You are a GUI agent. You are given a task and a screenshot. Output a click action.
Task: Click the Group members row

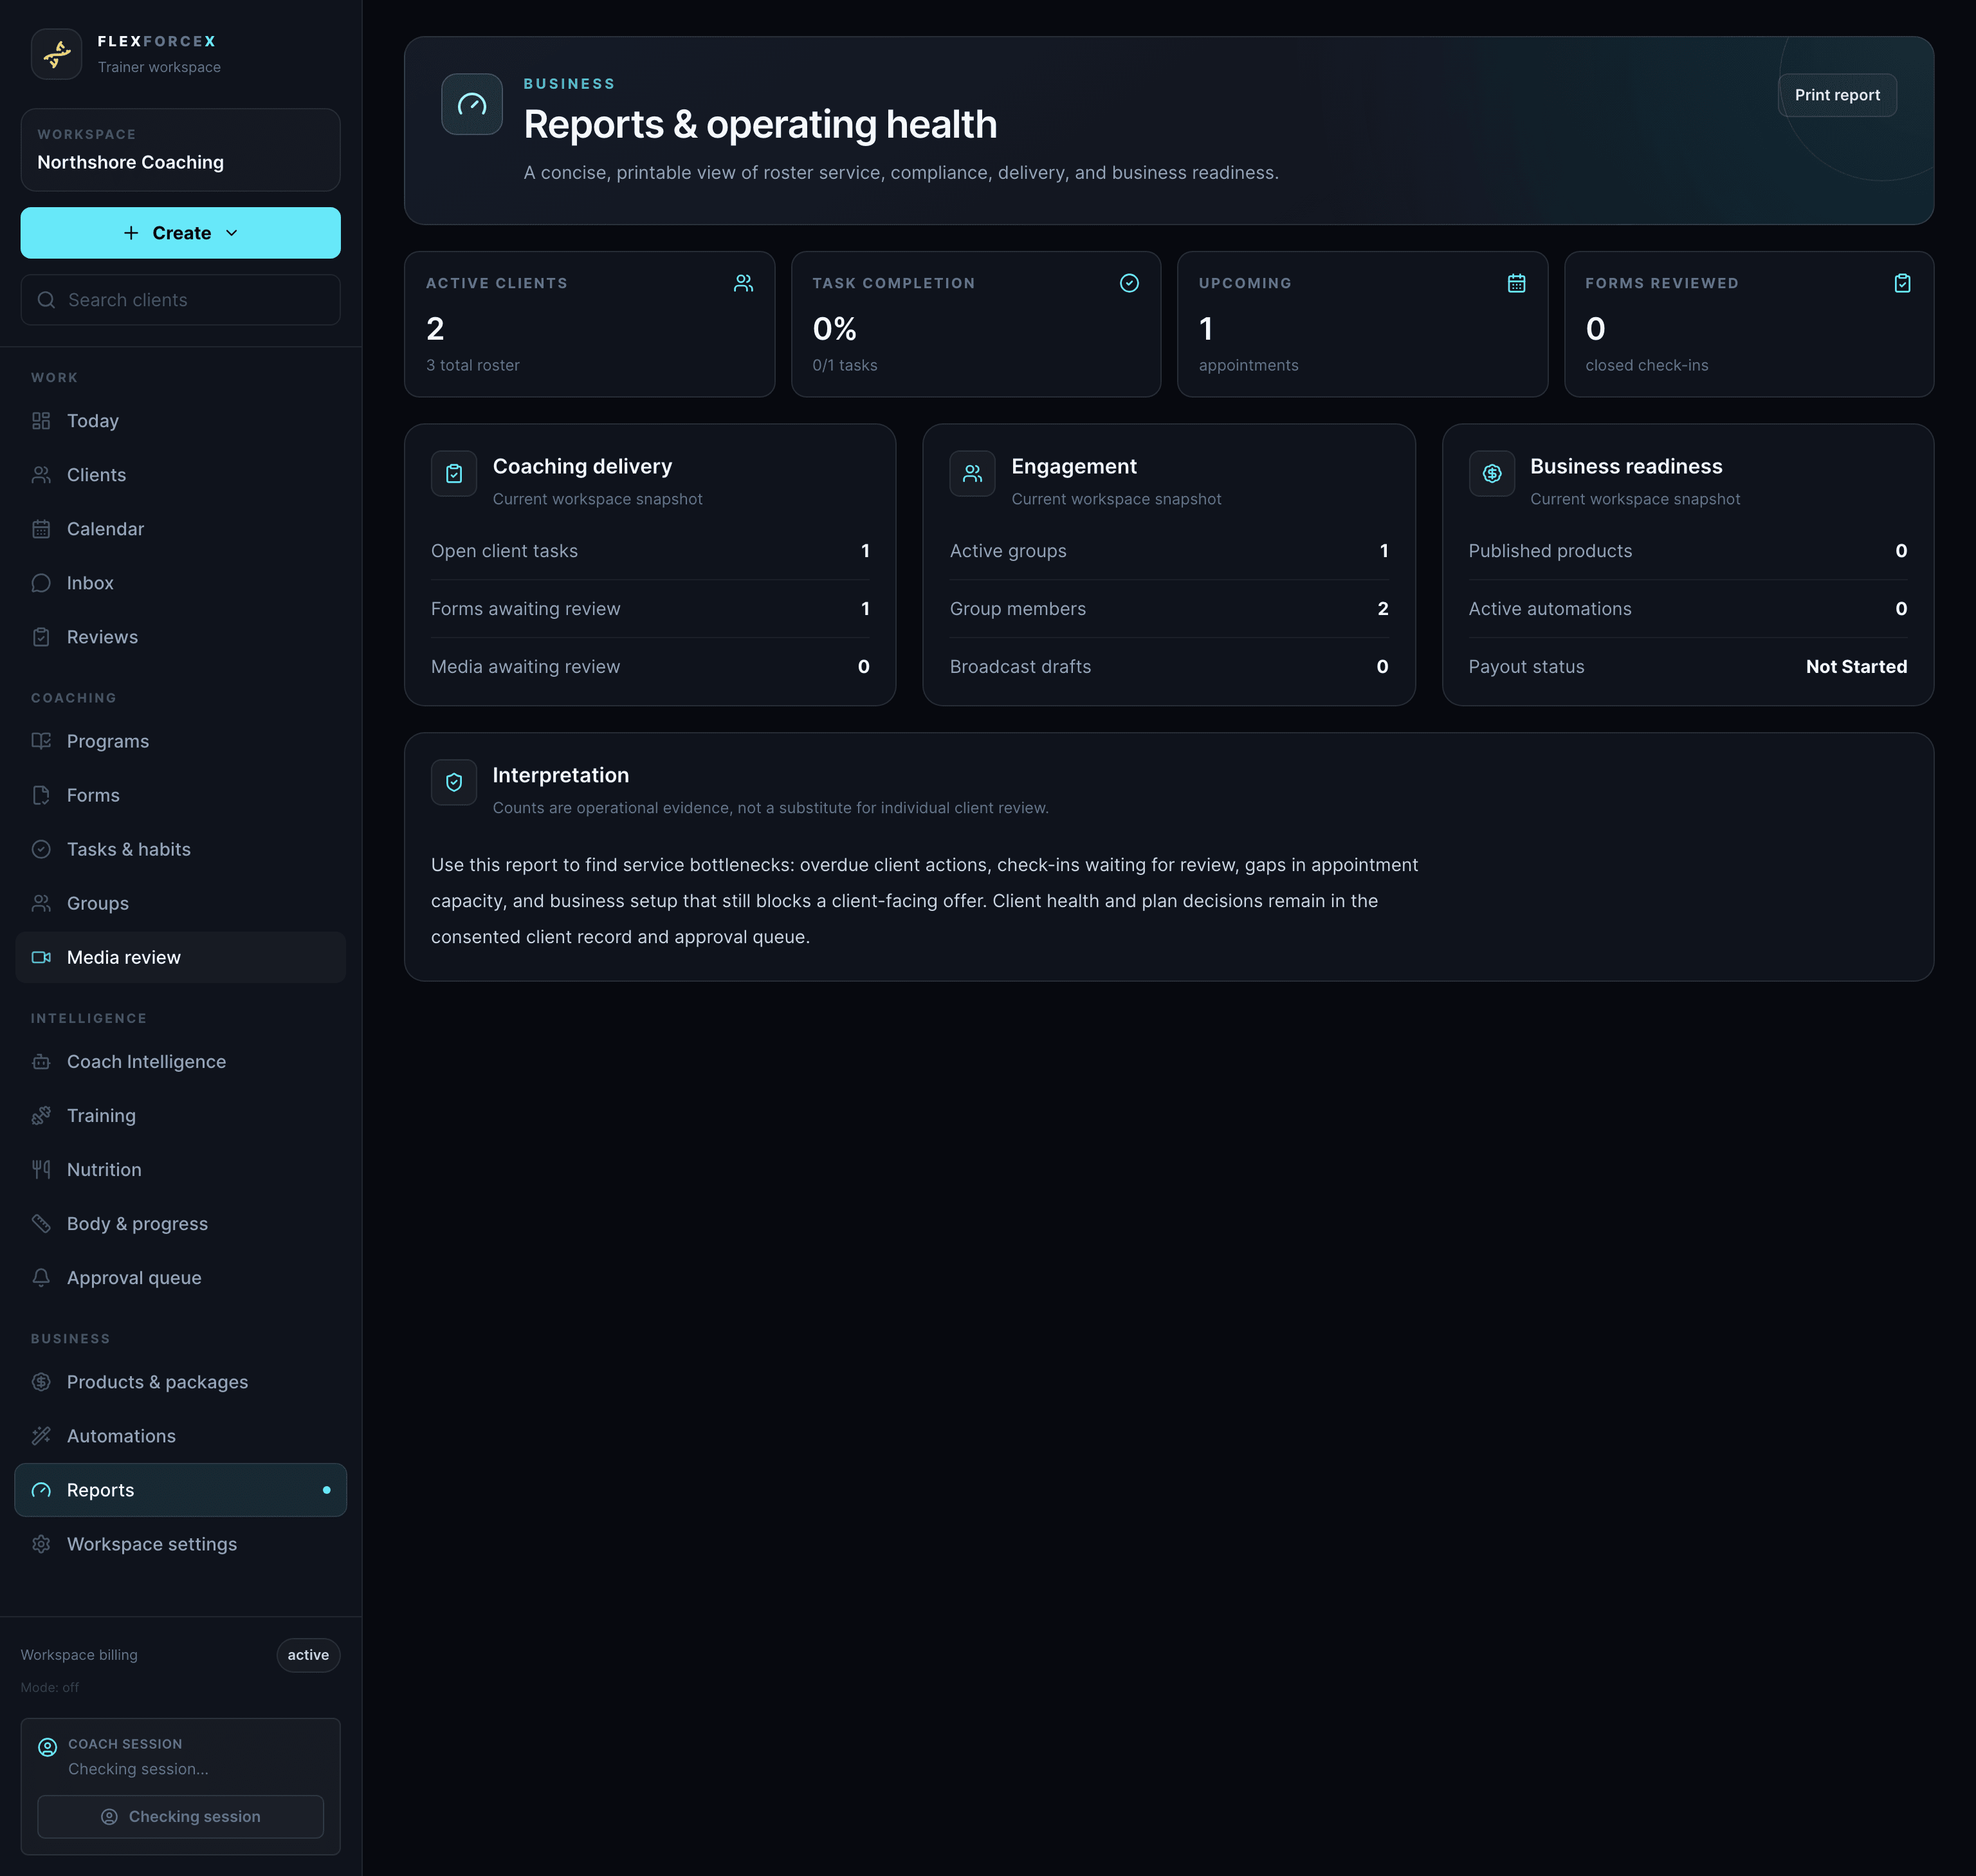(1169, 609)
